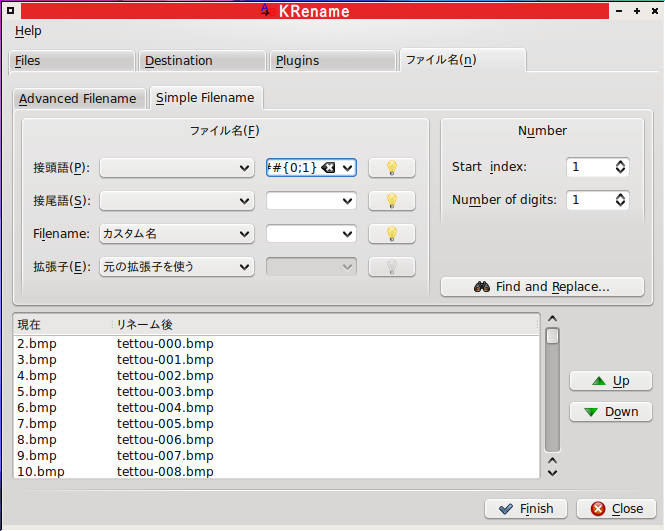The image size is (665, 531).
Task: Expand the 接尾語(S) suffix dropdown
Action: [177, 201]
